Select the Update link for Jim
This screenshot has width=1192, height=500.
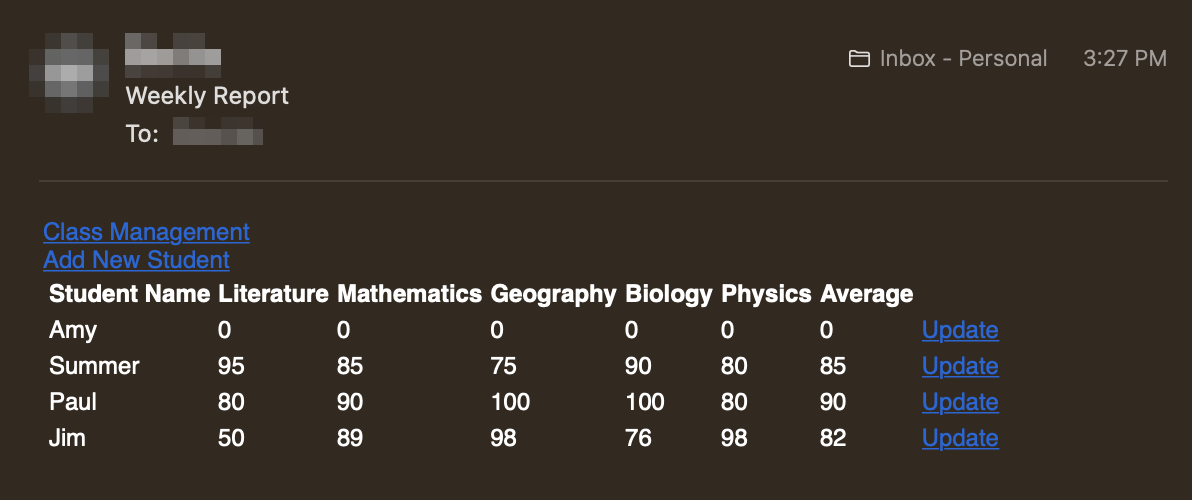tap(959, 438)
